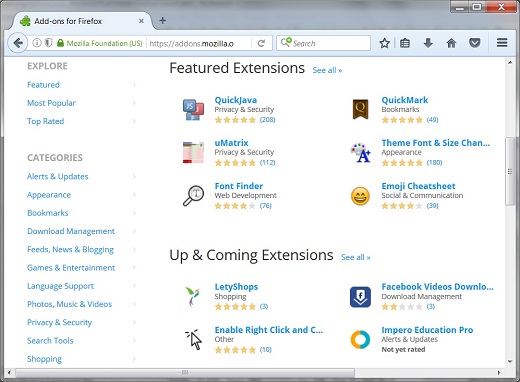Click the chevron beside Download Management
The image size is (520, 382).
[134, 231]
